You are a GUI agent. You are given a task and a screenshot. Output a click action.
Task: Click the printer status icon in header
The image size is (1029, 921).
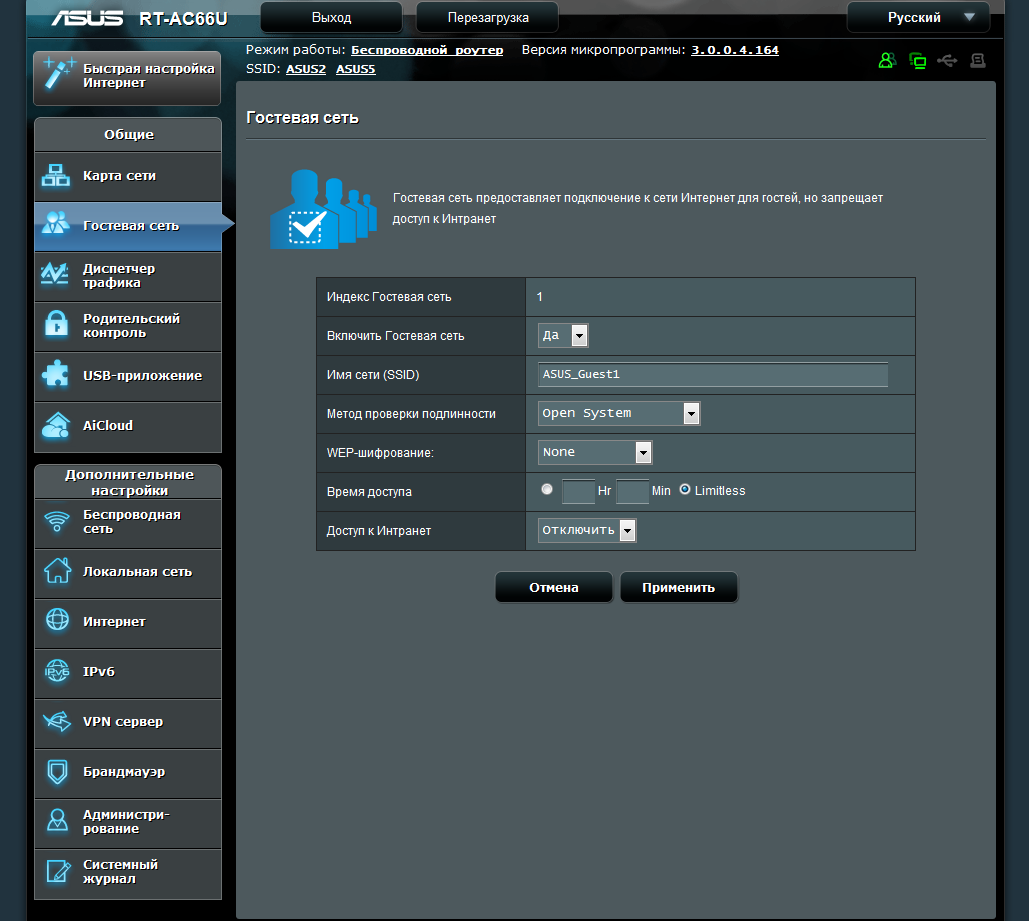click(978, 61)
